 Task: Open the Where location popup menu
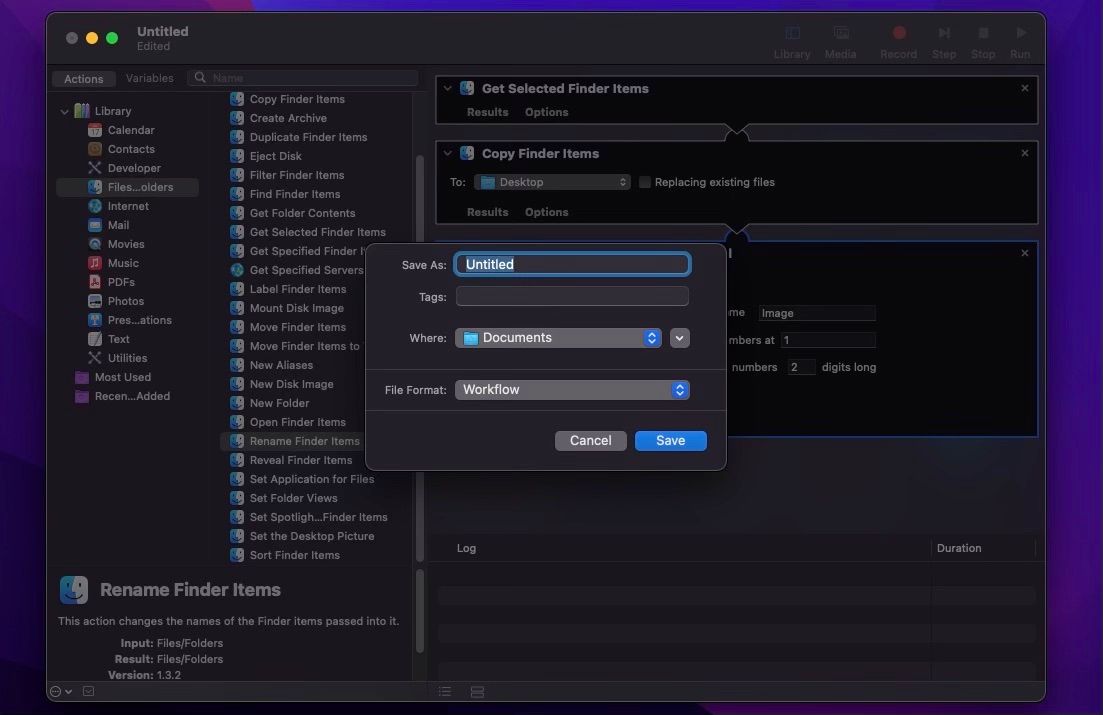pos(557,337)
